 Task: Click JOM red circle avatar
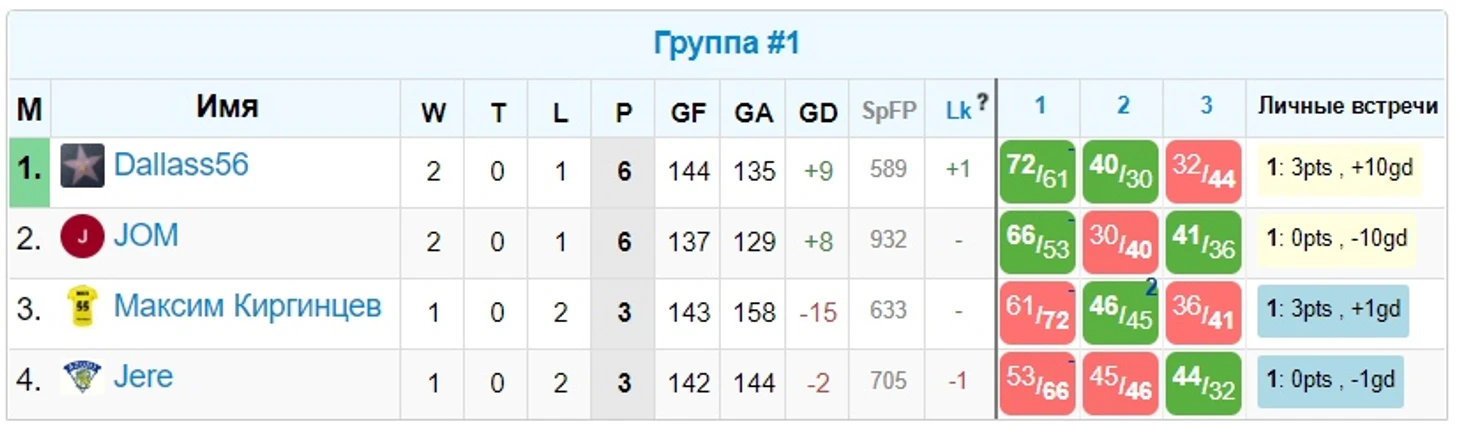pyautogui.click(x=82, y=237)
